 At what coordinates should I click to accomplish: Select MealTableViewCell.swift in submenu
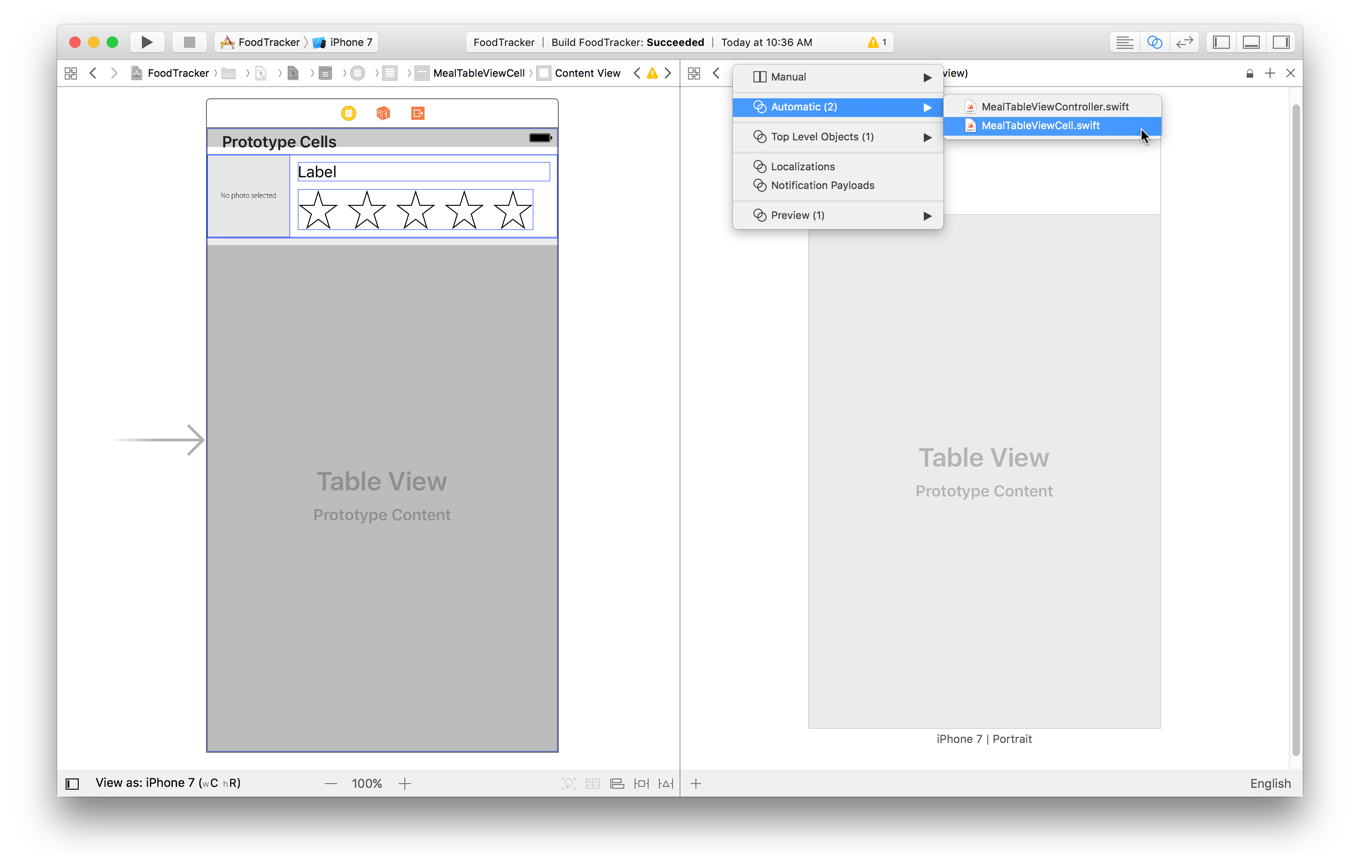point(1053,126)
